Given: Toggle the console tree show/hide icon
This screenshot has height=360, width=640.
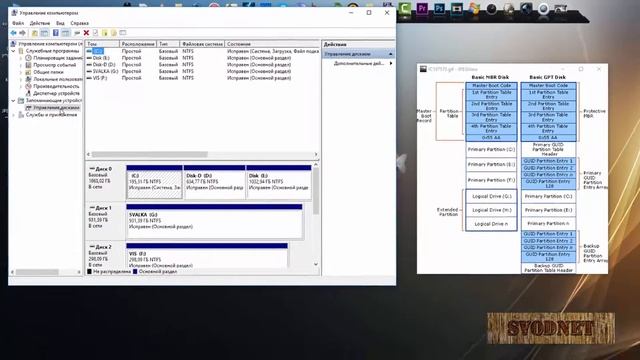Looking at the screenshot, I should tap(44, 33).
